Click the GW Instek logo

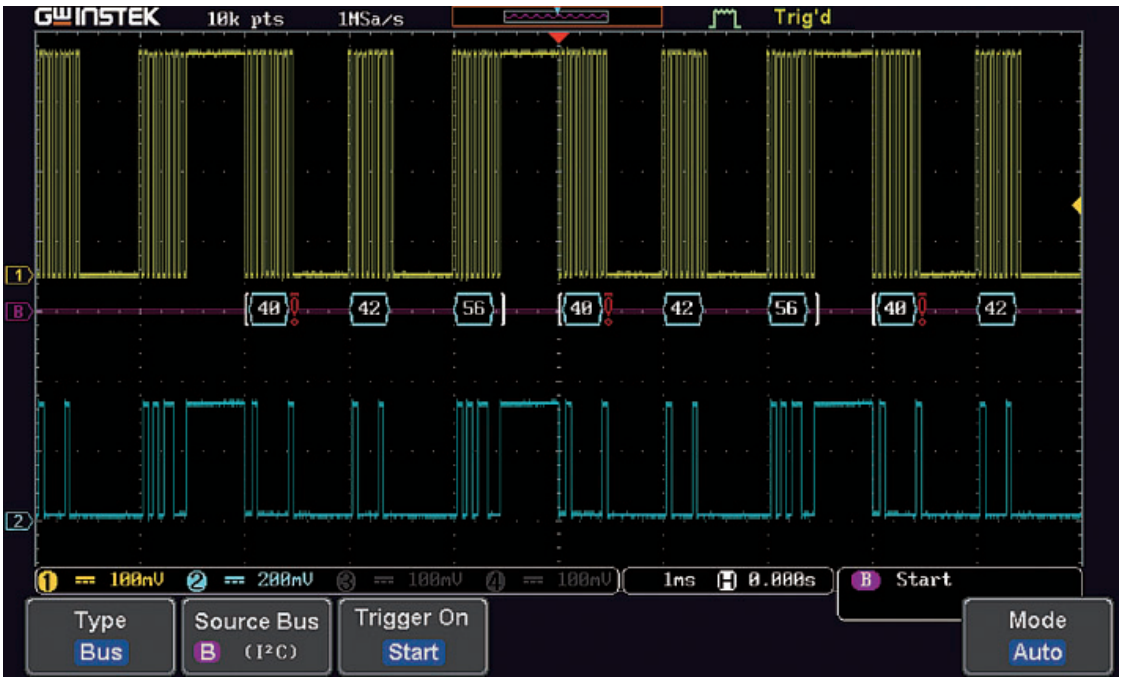97,17
